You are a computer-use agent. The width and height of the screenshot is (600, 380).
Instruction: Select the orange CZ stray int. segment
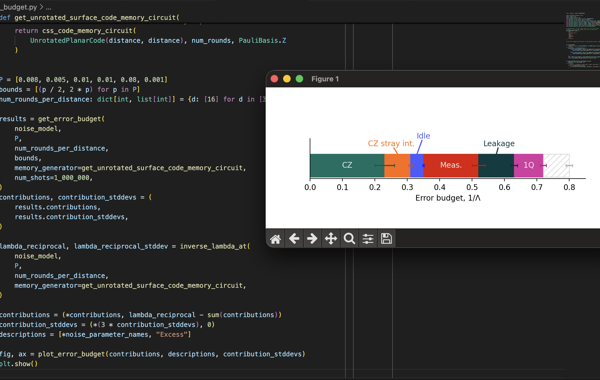tap(397, 165)
